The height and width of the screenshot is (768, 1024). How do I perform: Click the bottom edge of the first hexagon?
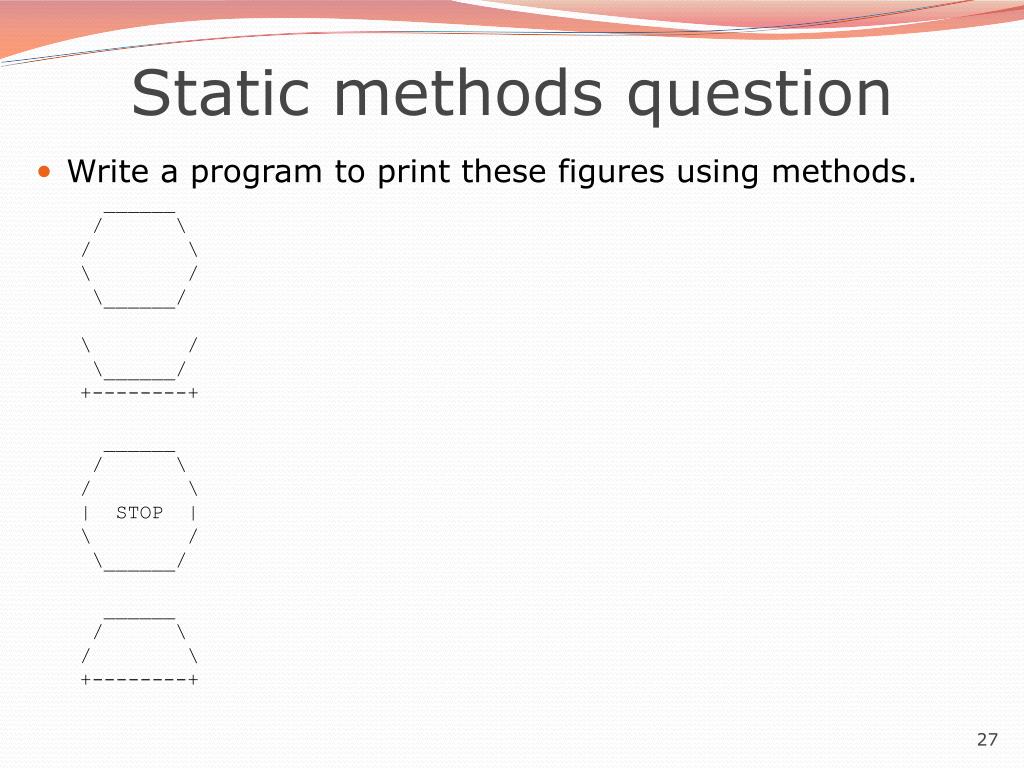pyautogui.click(x=139, y=299)
